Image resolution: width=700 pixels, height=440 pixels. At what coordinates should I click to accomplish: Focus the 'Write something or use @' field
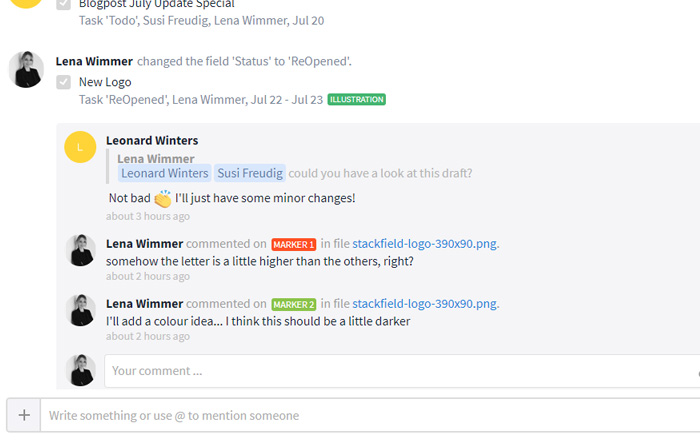(x=370, y=415)
